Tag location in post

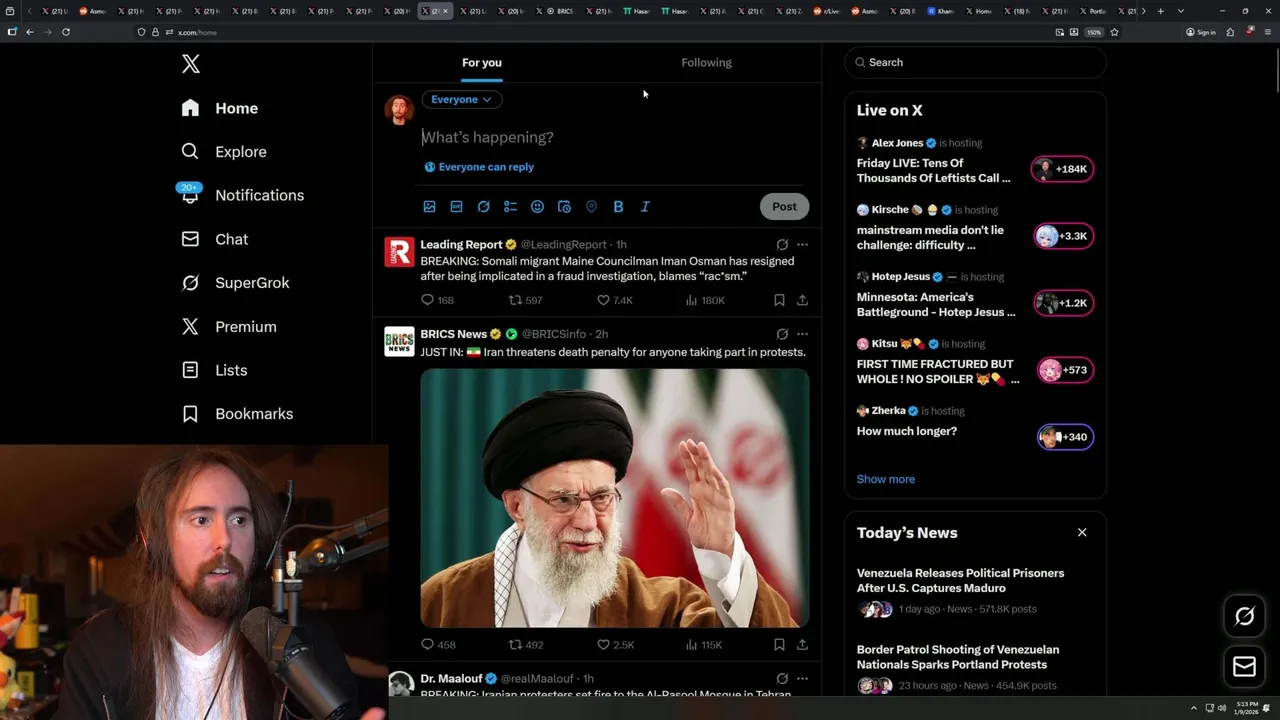click(x=591, y=206)
